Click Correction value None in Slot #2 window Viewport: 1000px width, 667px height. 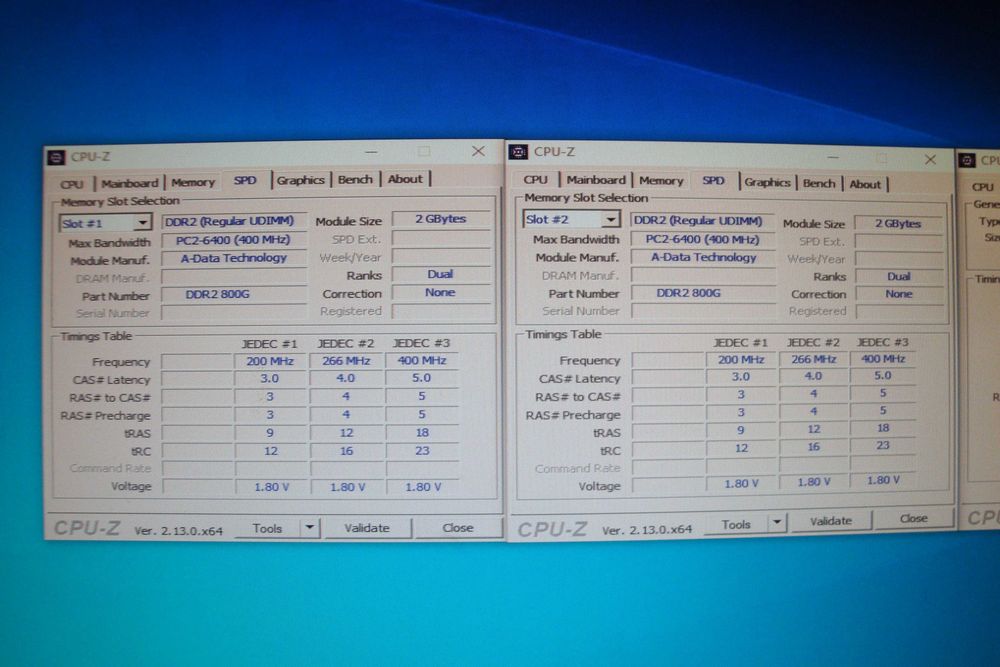pyautogui.click(x=898, y=294)
